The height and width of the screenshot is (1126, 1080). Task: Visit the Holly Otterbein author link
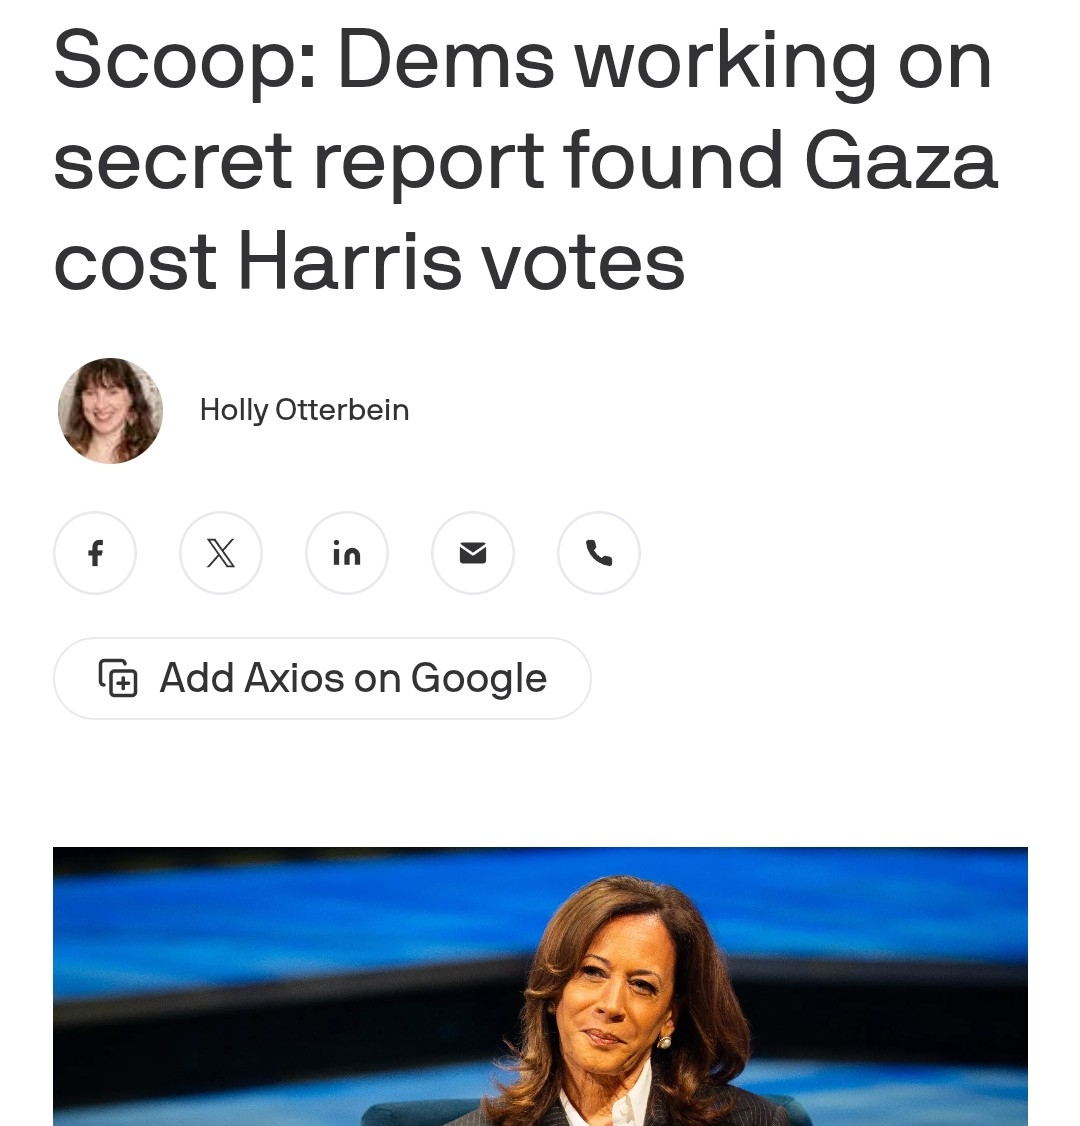[304, 410]
